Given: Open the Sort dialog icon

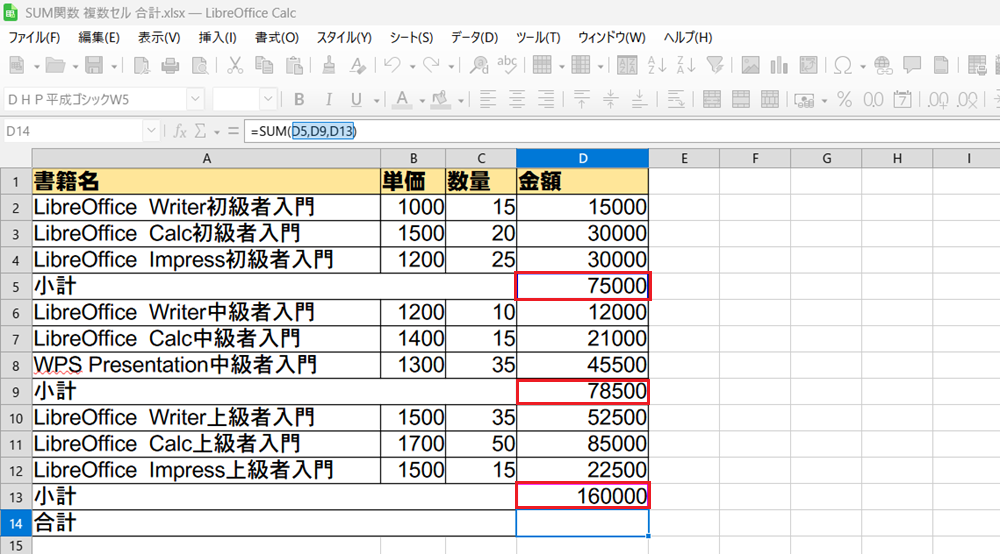Looking at the screenshot, I should click(627, 65).
